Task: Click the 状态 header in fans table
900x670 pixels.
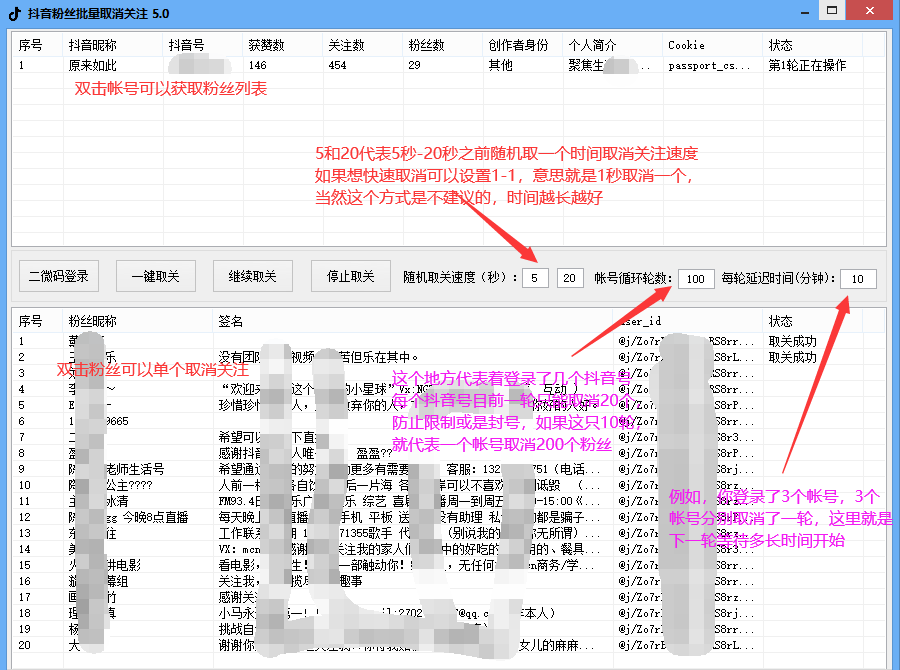Action: (x=812, y=321)
